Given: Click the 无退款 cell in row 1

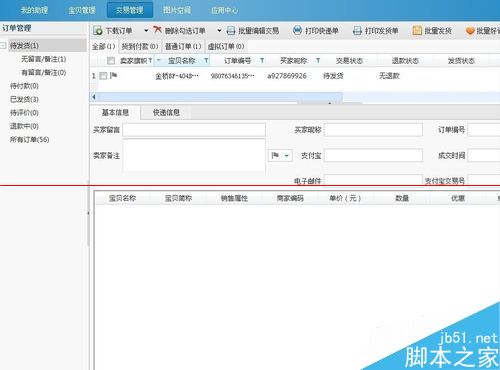Looking at the screenshot, I should (389, 76).
